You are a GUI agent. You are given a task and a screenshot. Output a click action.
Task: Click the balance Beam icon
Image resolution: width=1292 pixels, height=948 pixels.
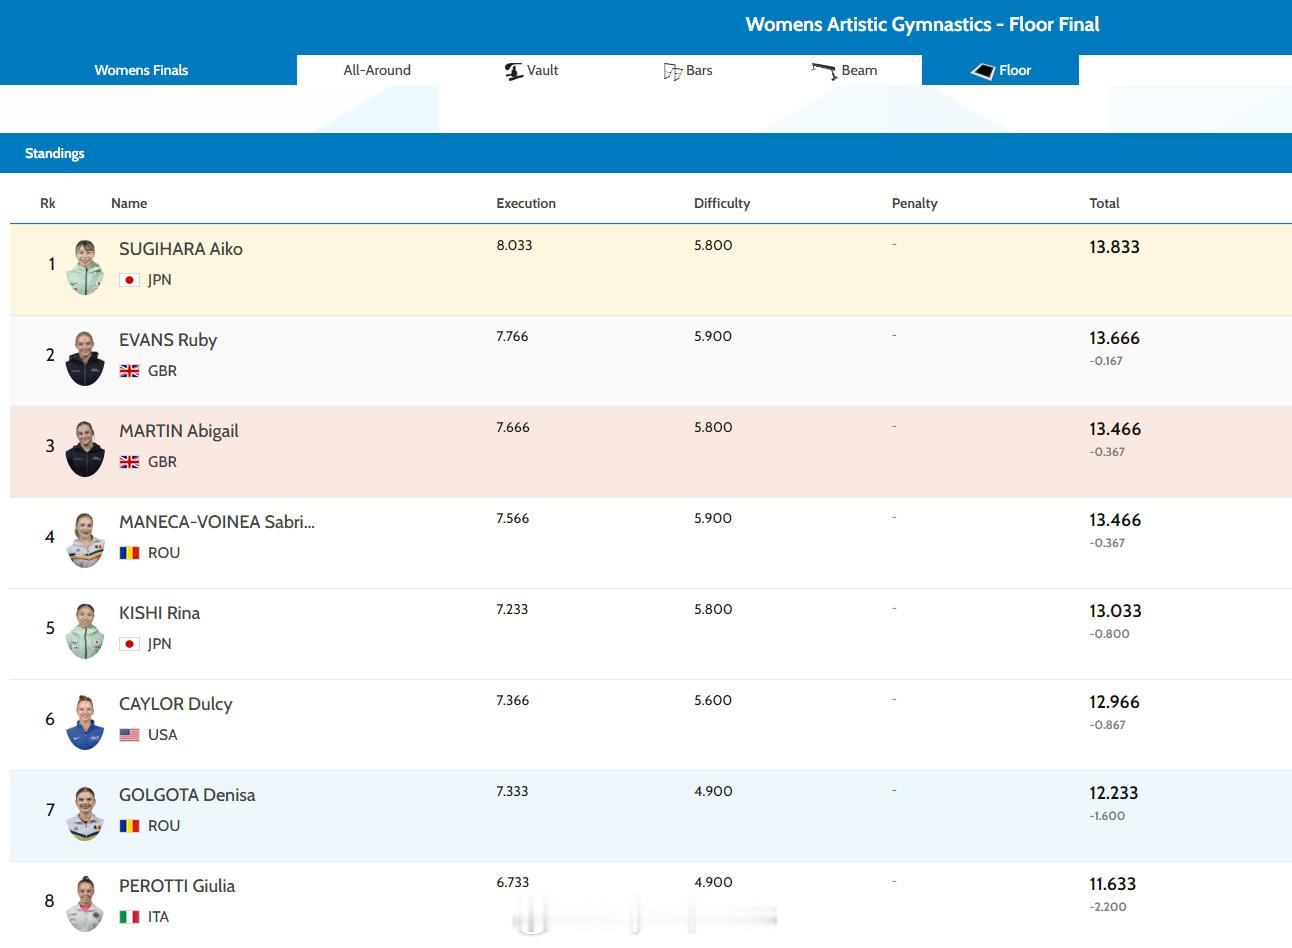824,71
